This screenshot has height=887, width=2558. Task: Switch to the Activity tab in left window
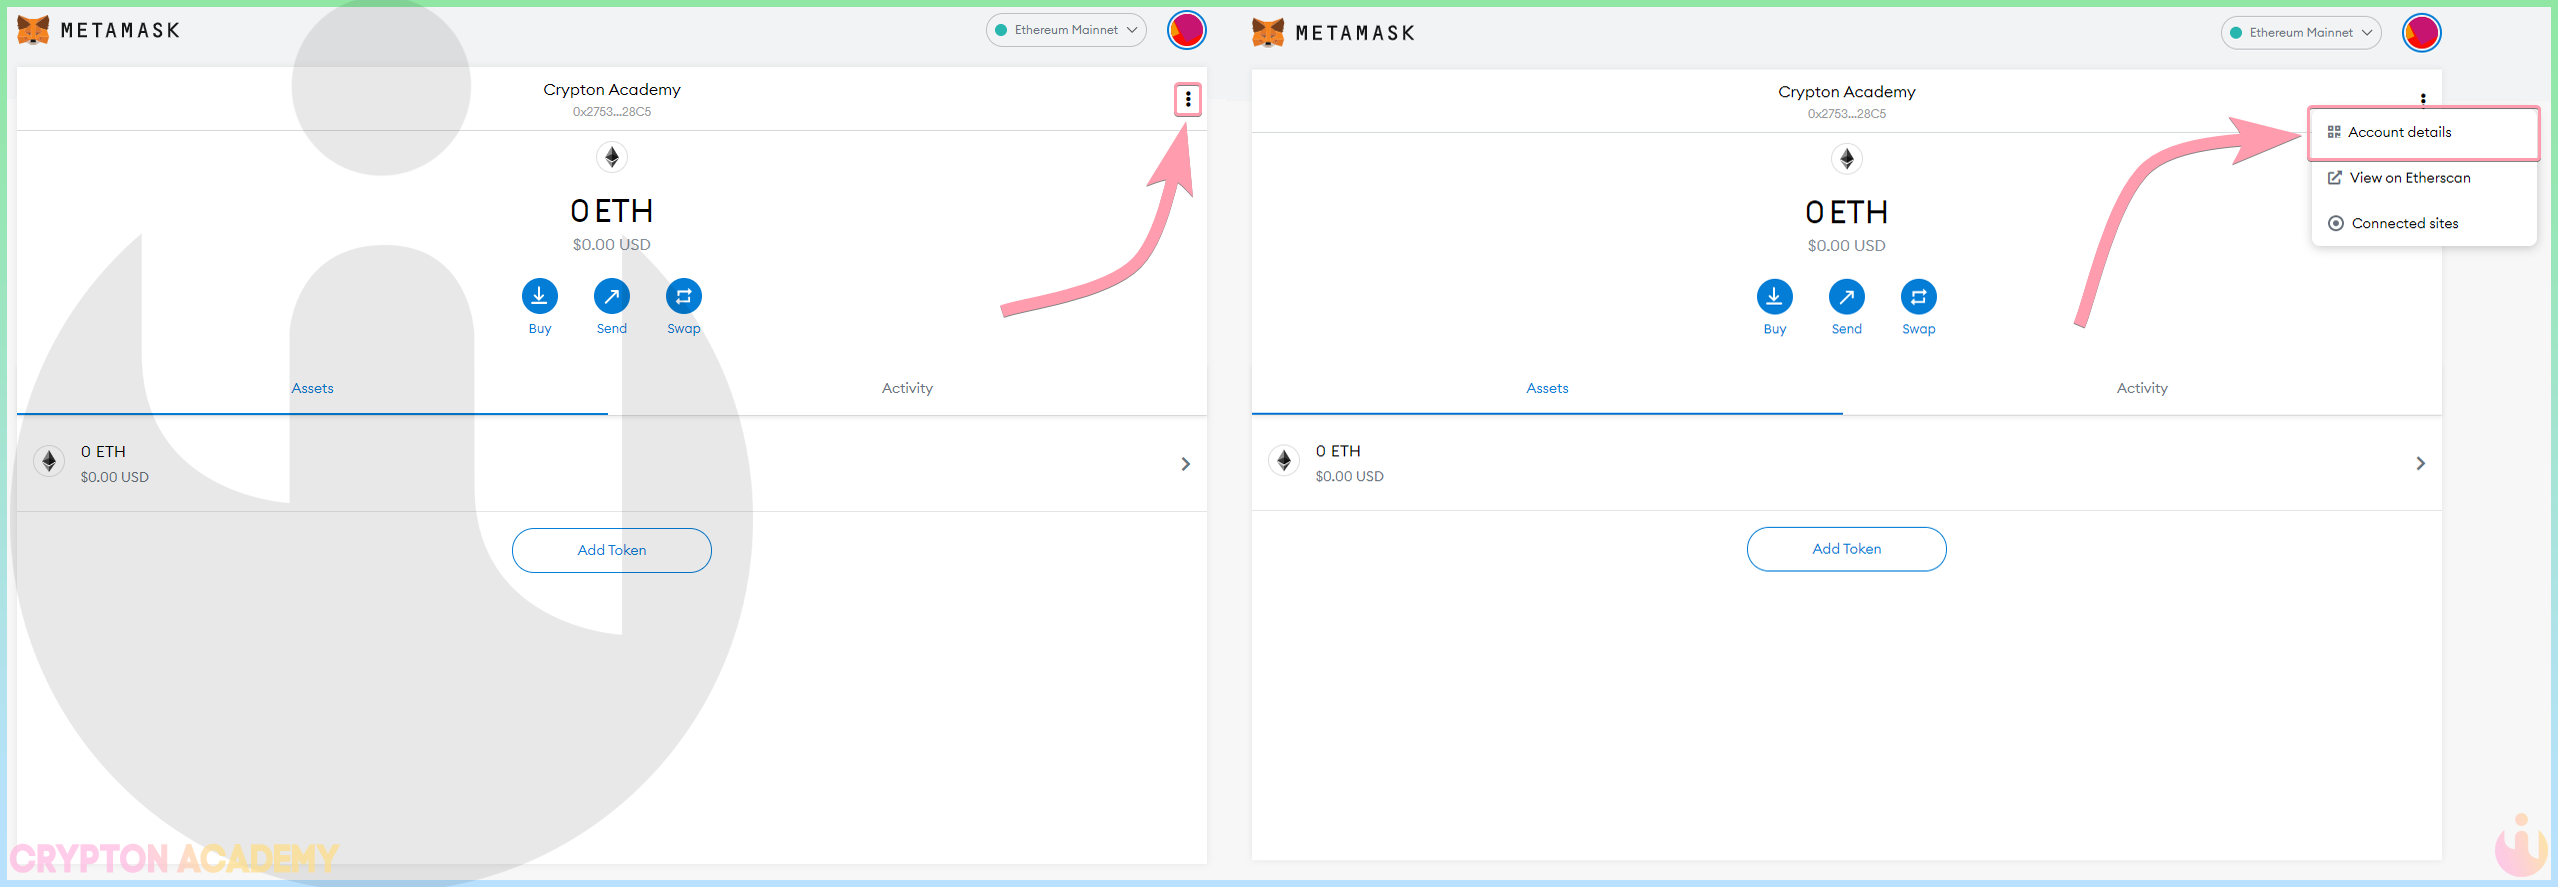tap(907, 389)
